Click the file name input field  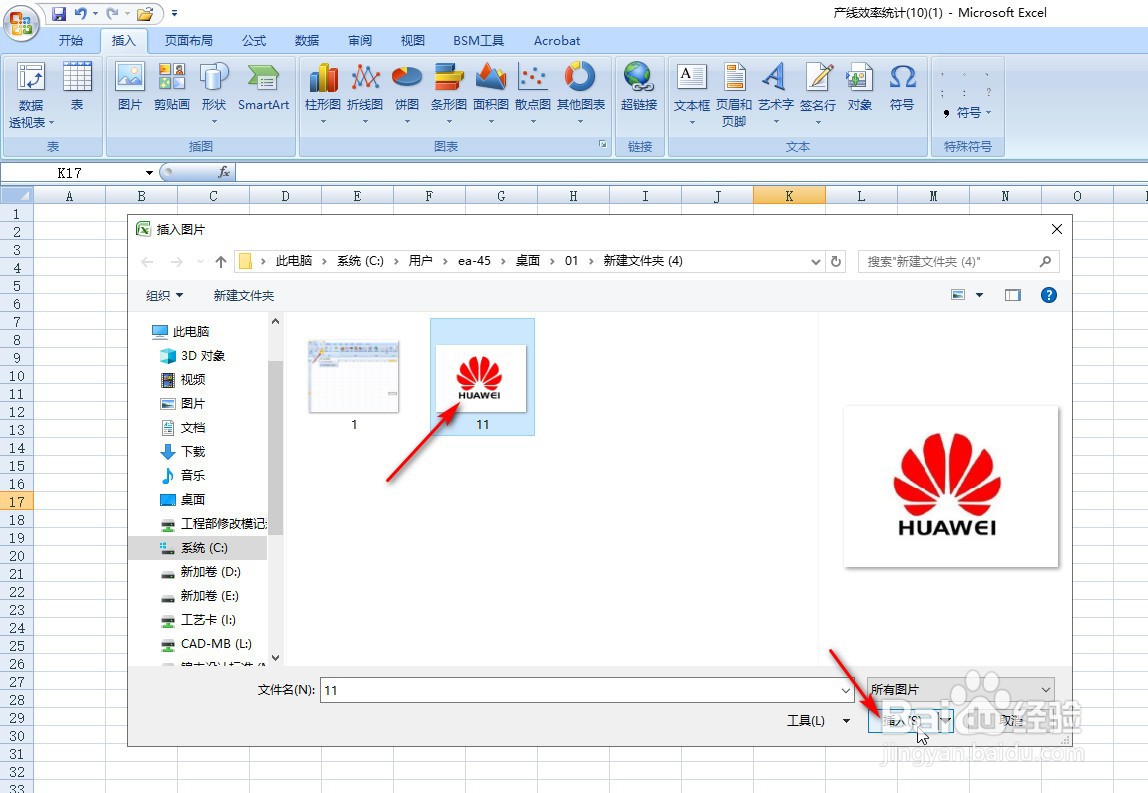coord(581,690)
